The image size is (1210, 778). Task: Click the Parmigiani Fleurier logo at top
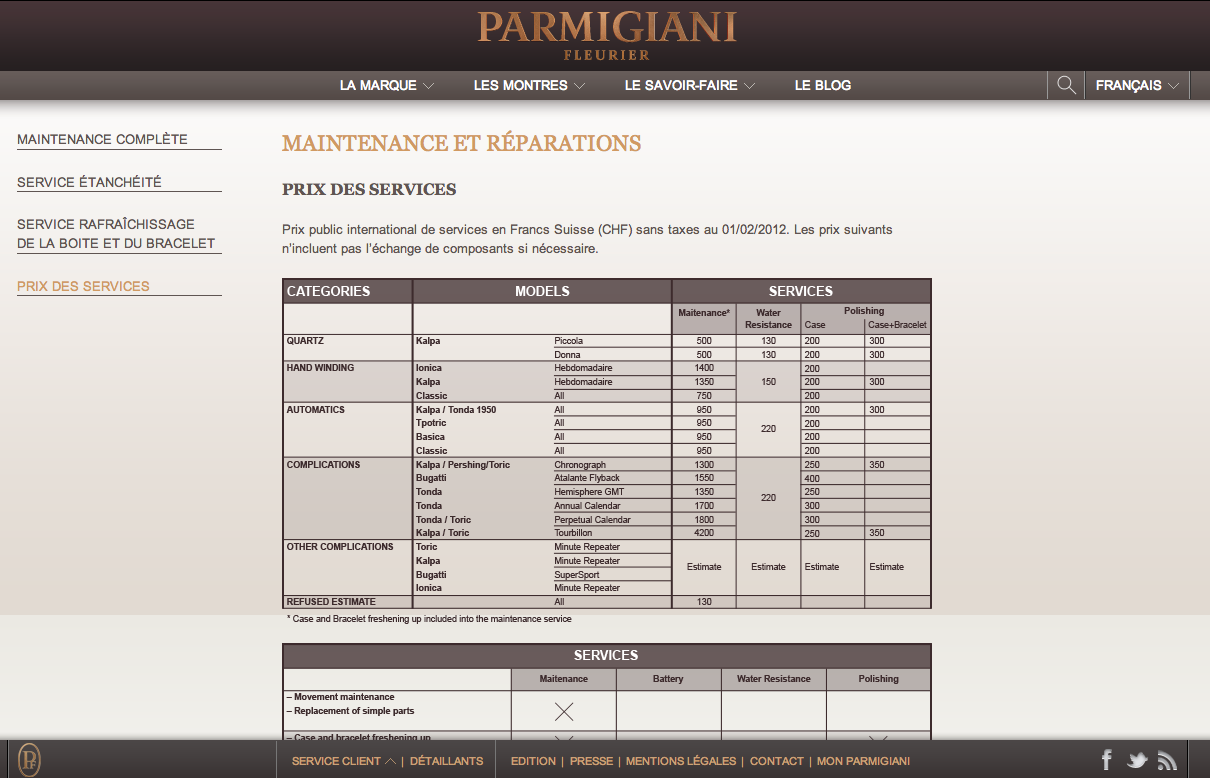point(607,36)
